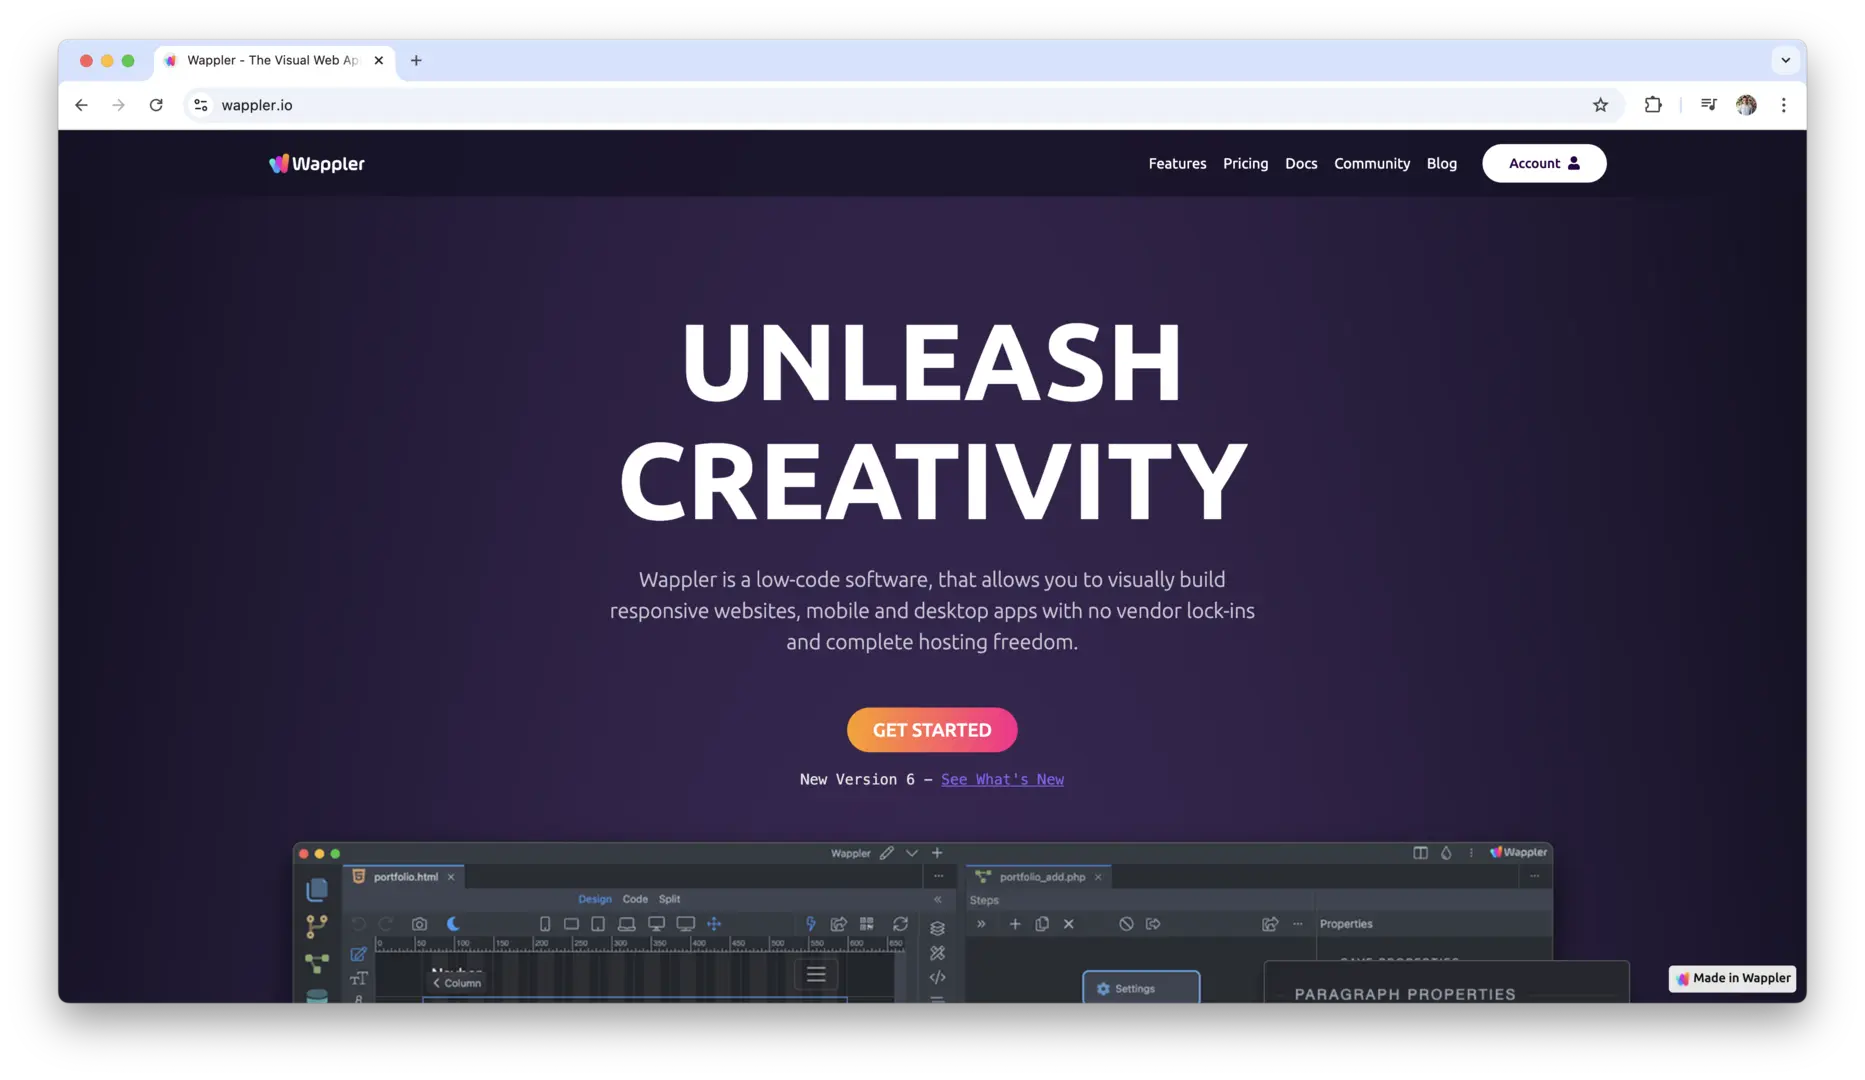
Task: Click the Made in Wappler badge
Action: [1732, 978]
